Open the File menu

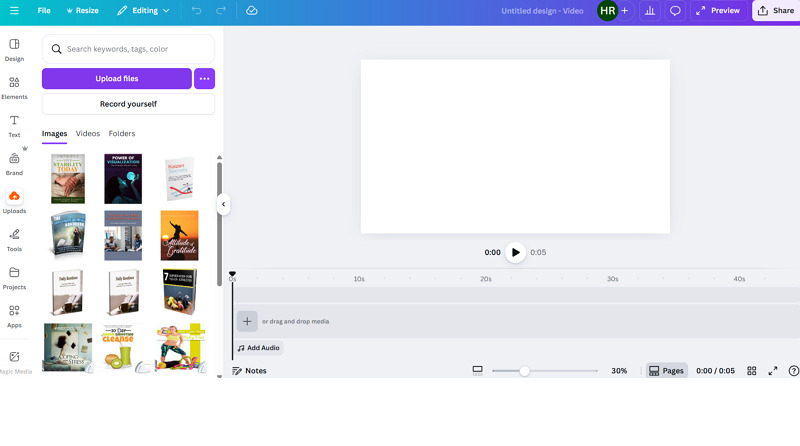[x=44, y=10]
